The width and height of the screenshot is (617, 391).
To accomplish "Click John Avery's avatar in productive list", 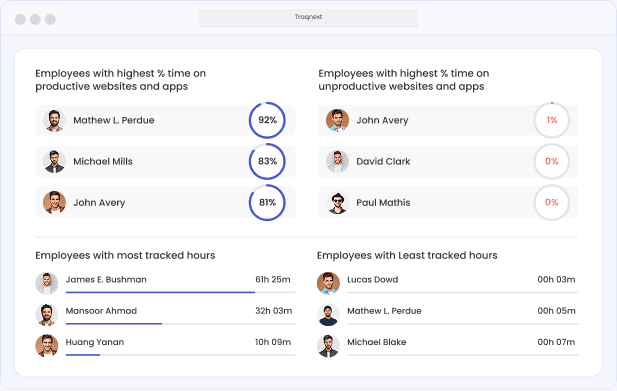I will [54, 203].
